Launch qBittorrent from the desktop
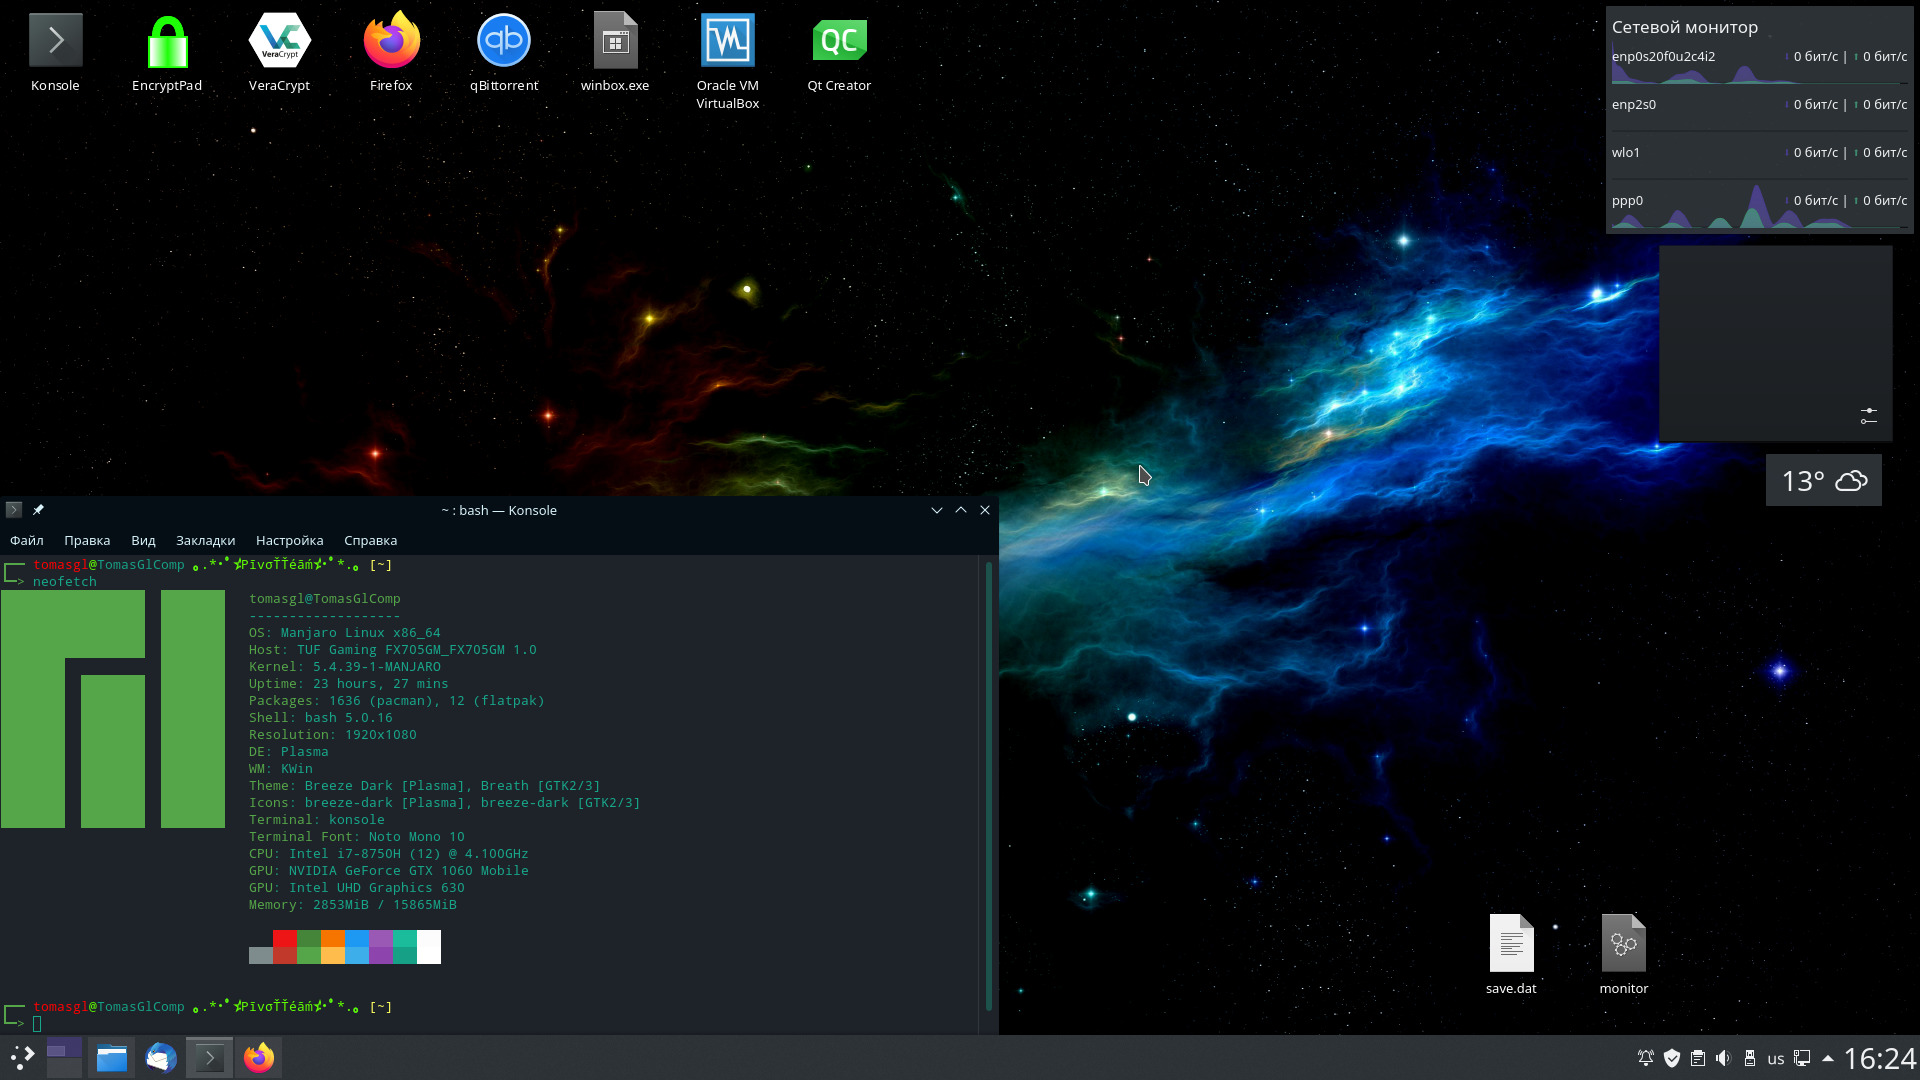Screen dimensions: 1920x1080 coord(503,42)
